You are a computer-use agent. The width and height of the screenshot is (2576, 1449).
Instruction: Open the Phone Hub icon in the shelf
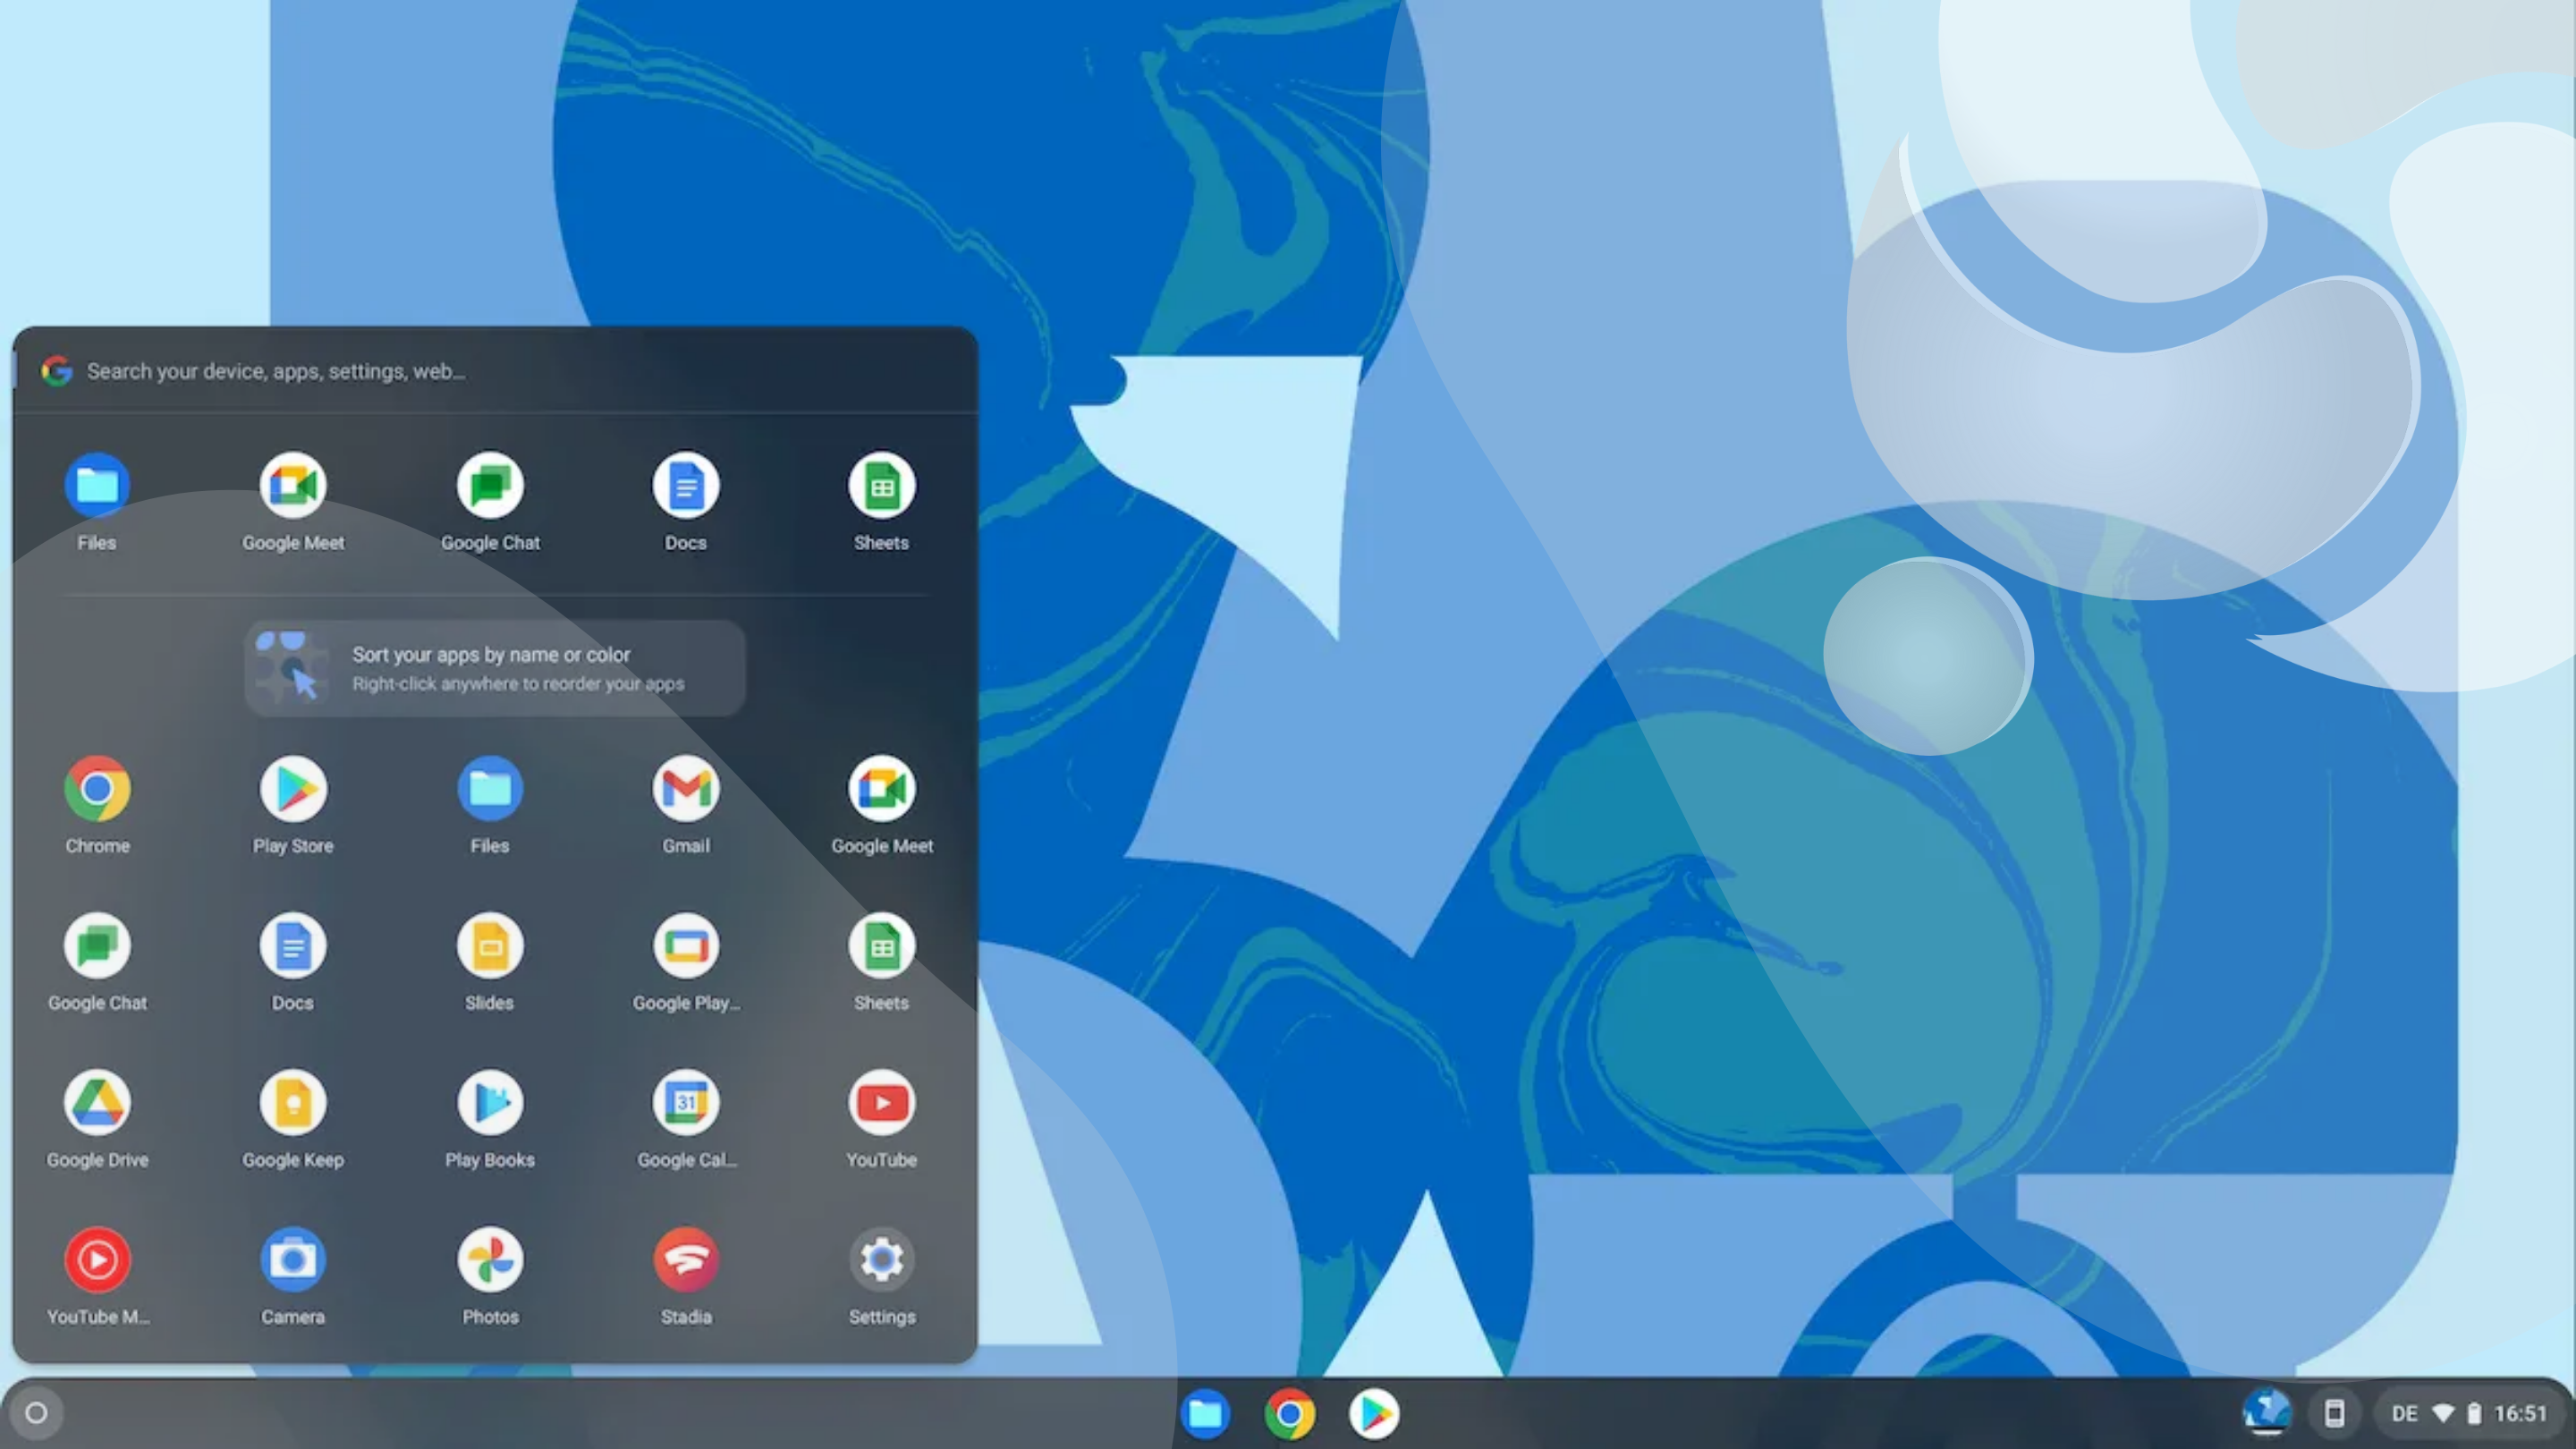click(2334, 1413)
